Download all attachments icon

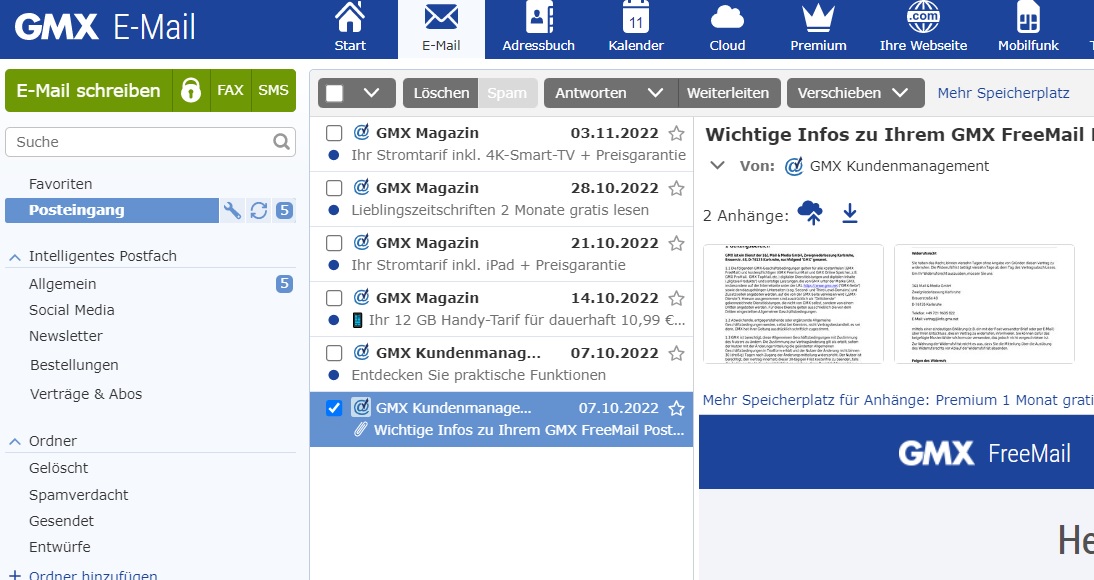tap(849, 213)
